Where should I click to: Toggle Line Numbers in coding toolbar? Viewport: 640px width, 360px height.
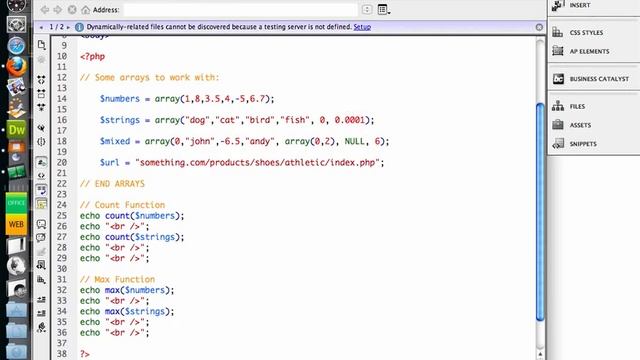41,163
